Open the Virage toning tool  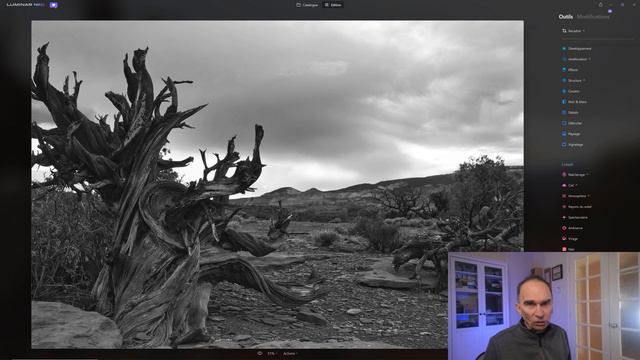tap(570, 238)
